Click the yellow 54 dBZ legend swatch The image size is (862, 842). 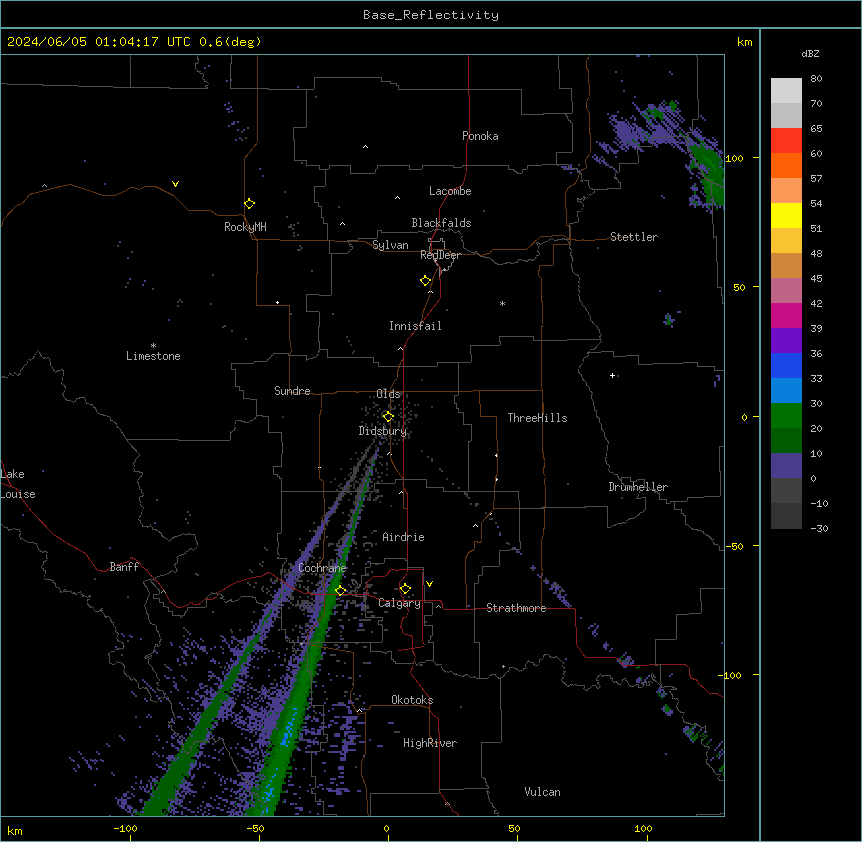tap(786, 215)
